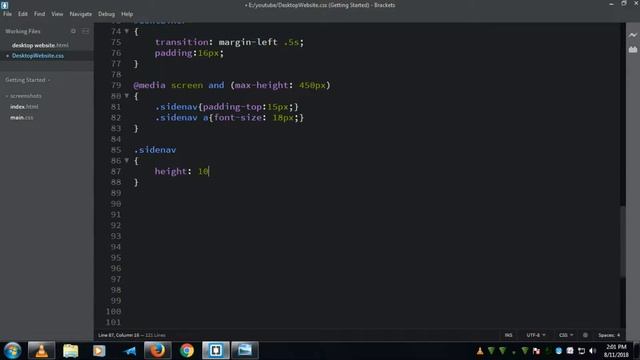Open Live Preview lightning bolt icon
The height and width of the screenshot is (360, 640).
click(x=632, y=35)
